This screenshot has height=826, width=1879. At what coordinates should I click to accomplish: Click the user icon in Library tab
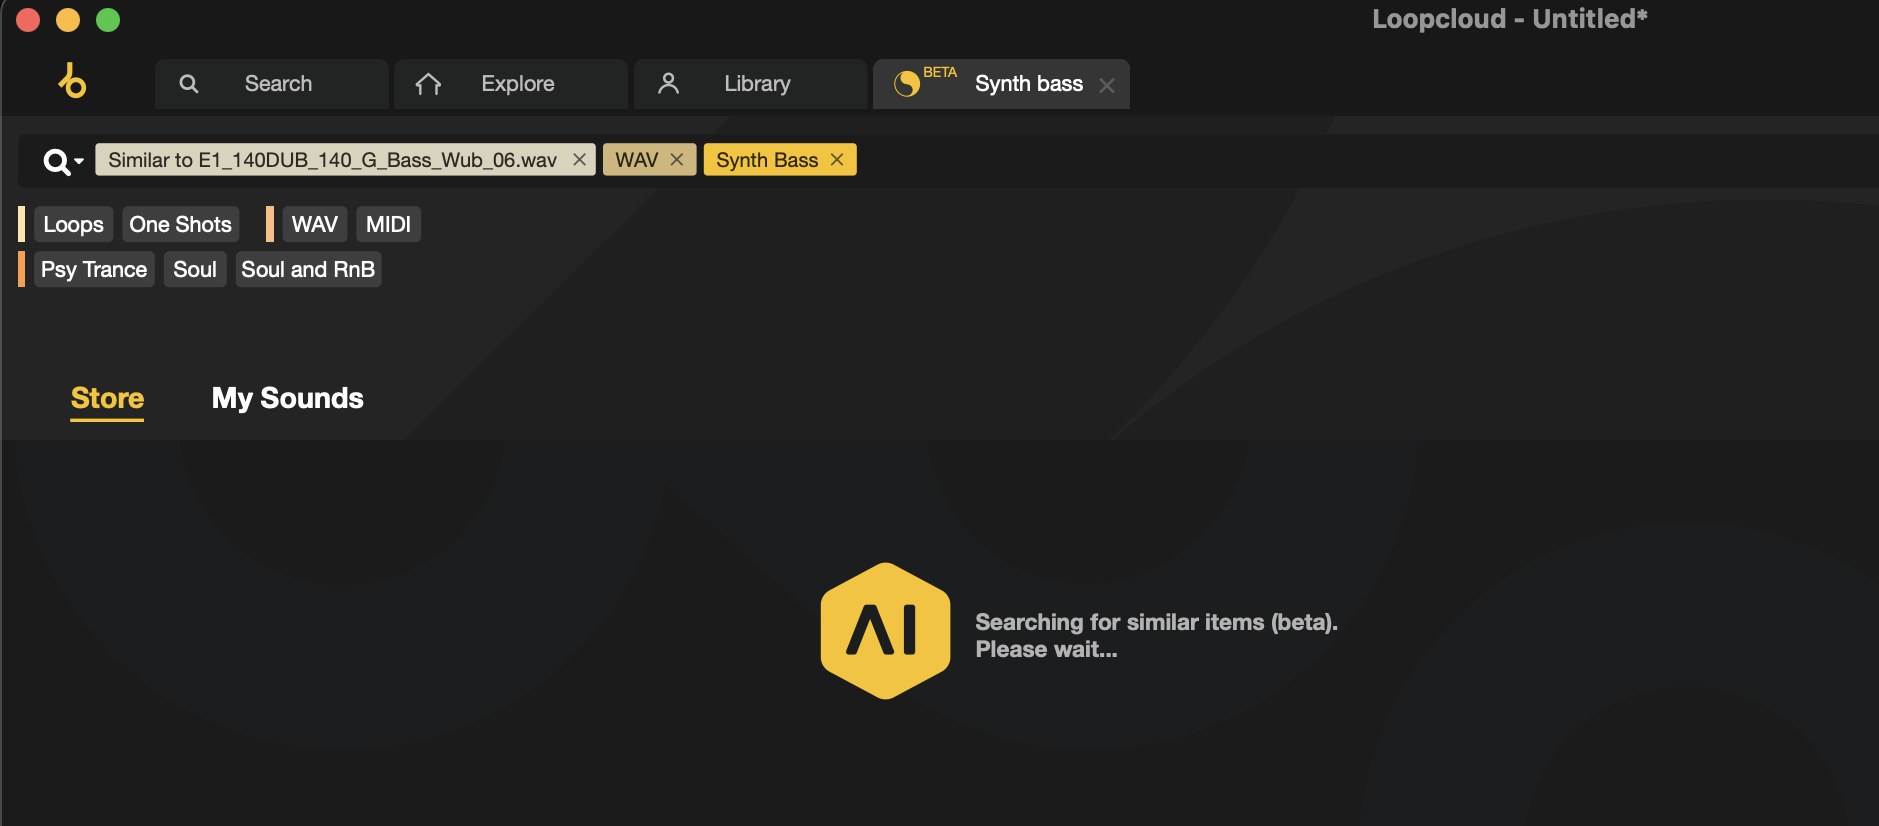668,84
